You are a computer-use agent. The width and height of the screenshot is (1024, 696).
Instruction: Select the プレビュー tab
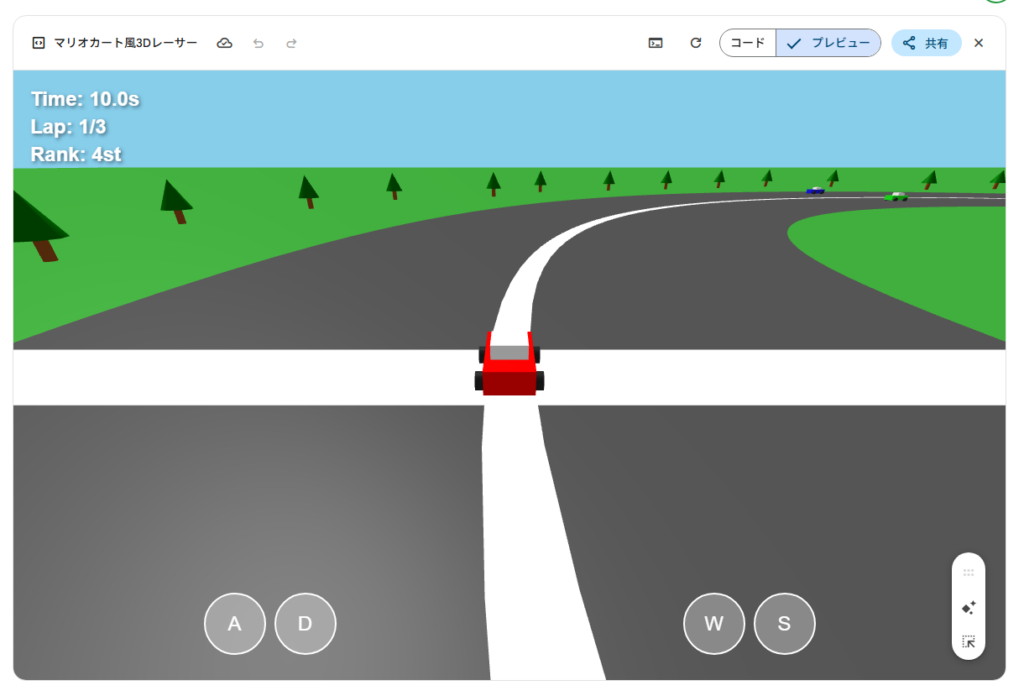[828, 43]
